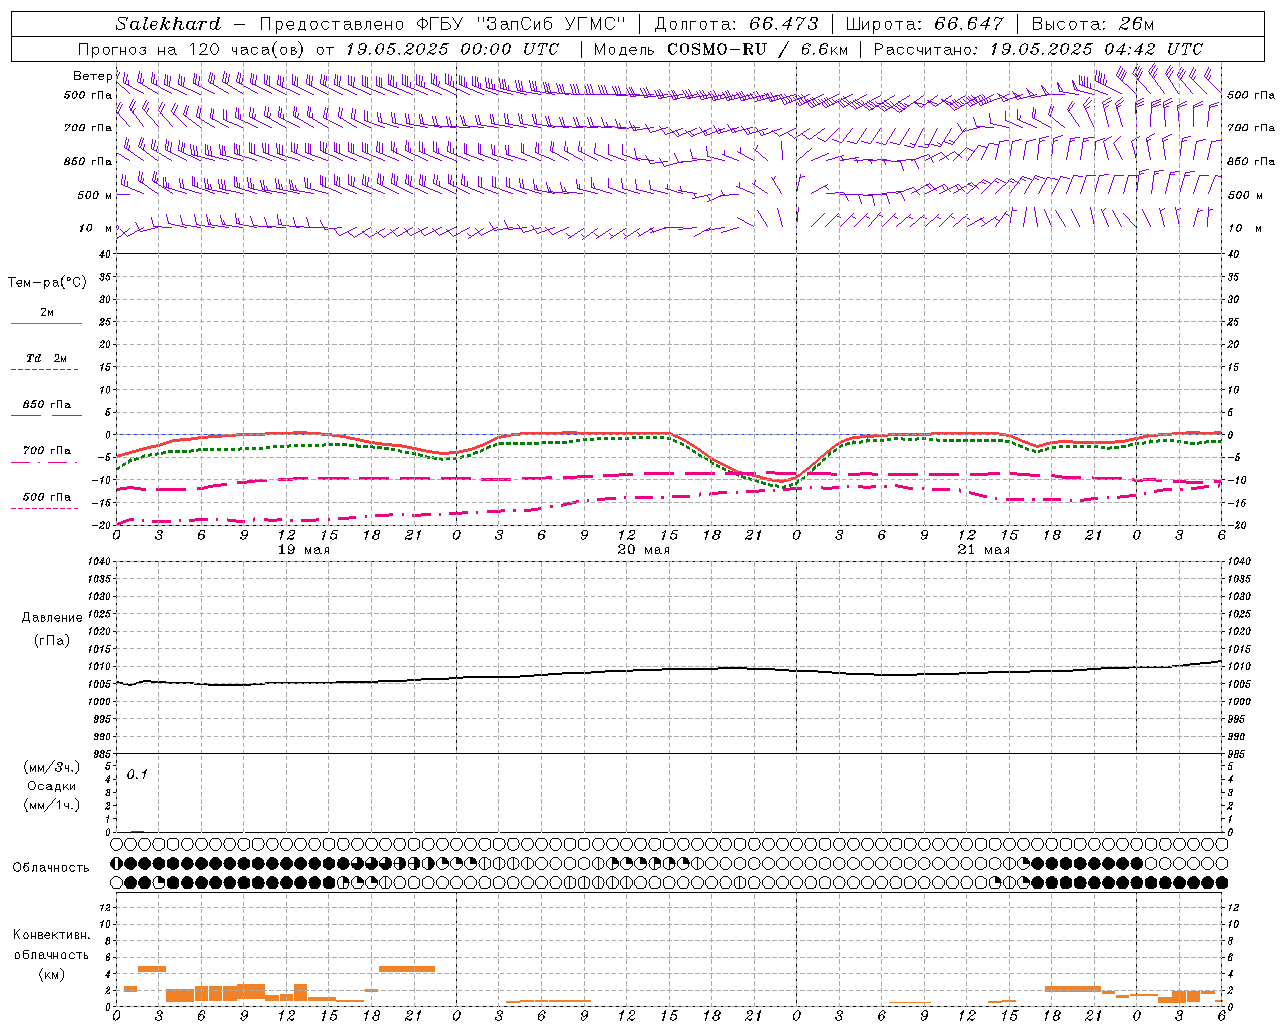This screenshot has height=1024, width=1280.
Task: Click the red 2m temperature curve
Action: (600, 433)
